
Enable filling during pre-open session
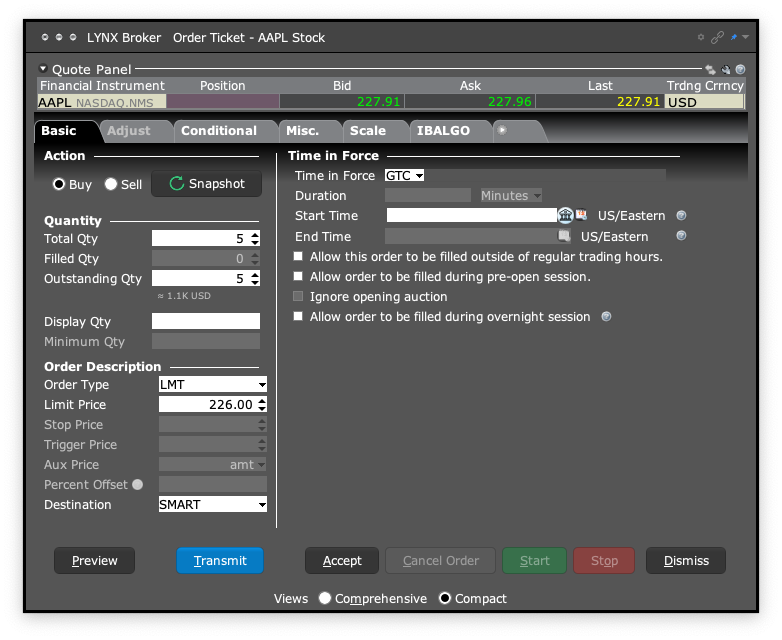(298, 276)
